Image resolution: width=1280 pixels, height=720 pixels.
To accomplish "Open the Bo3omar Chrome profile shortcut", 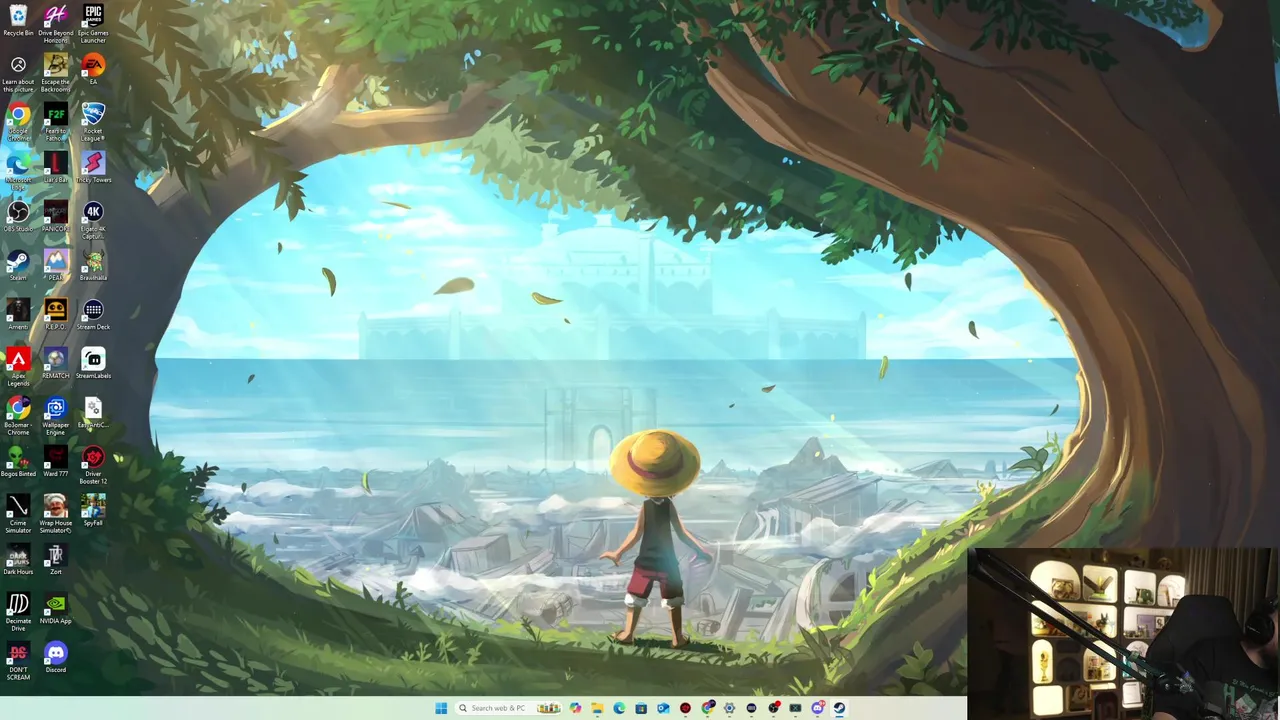I will click(x=18, y=415).
